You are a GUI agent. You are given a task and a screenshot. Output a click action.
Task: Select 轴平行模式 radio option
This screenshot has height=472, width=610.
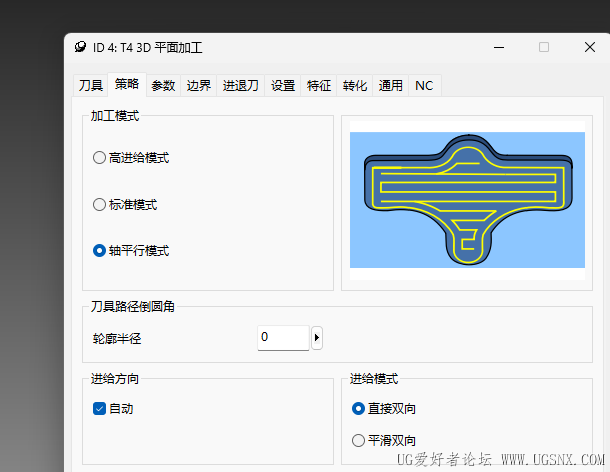pyautogui.click(x=131, y=250)
